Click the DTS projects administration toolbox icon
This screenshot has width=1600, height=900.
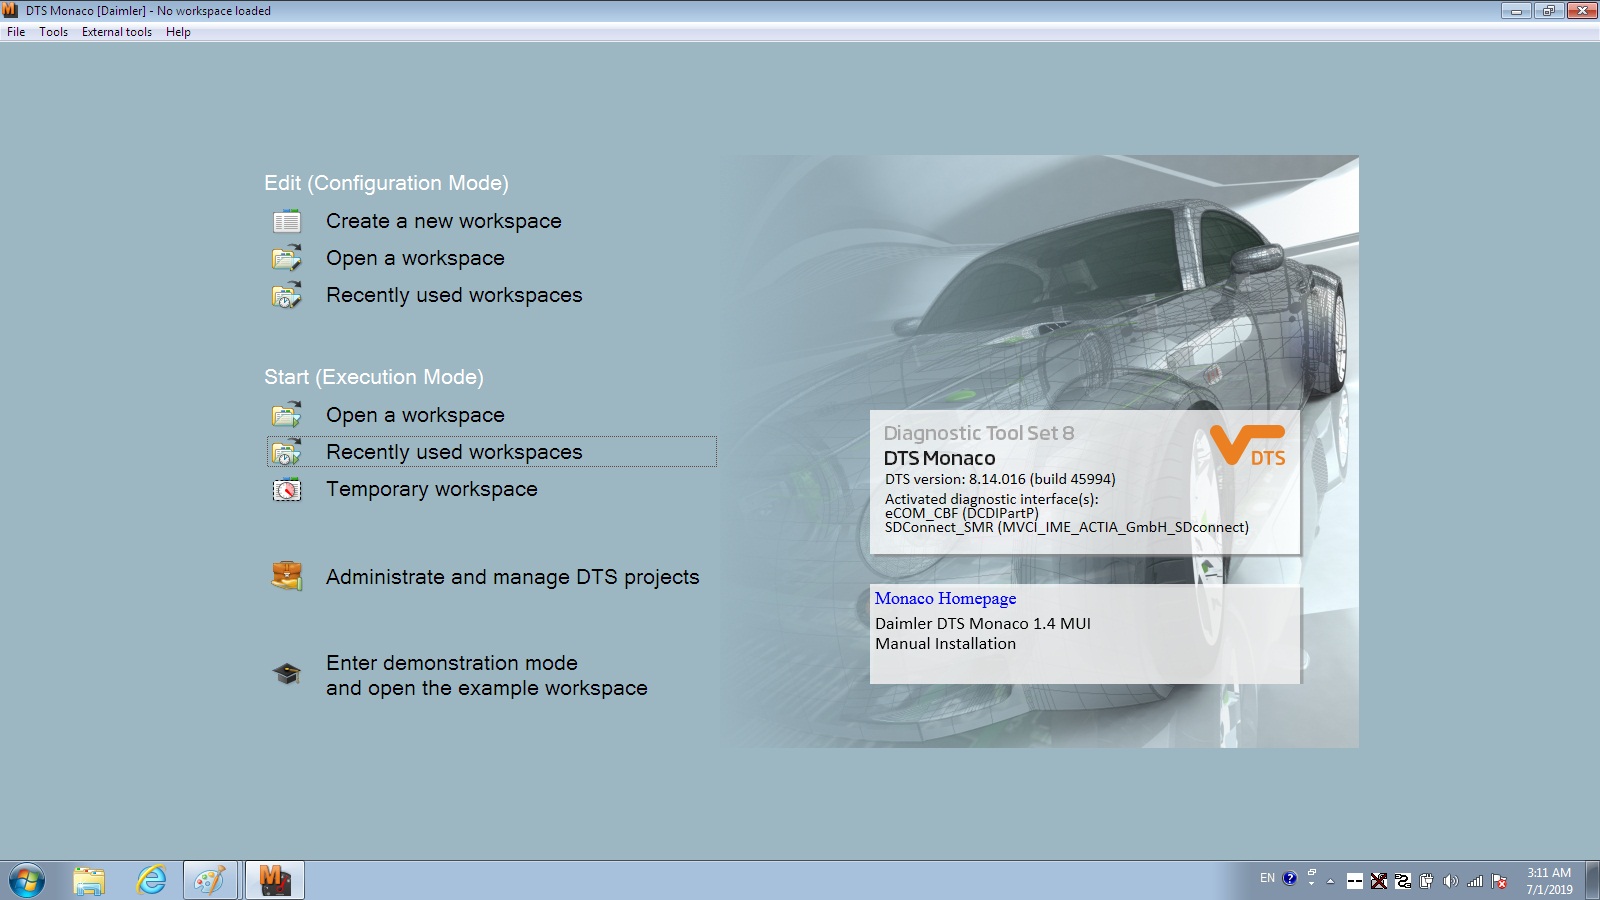click(x=287, y=576)
